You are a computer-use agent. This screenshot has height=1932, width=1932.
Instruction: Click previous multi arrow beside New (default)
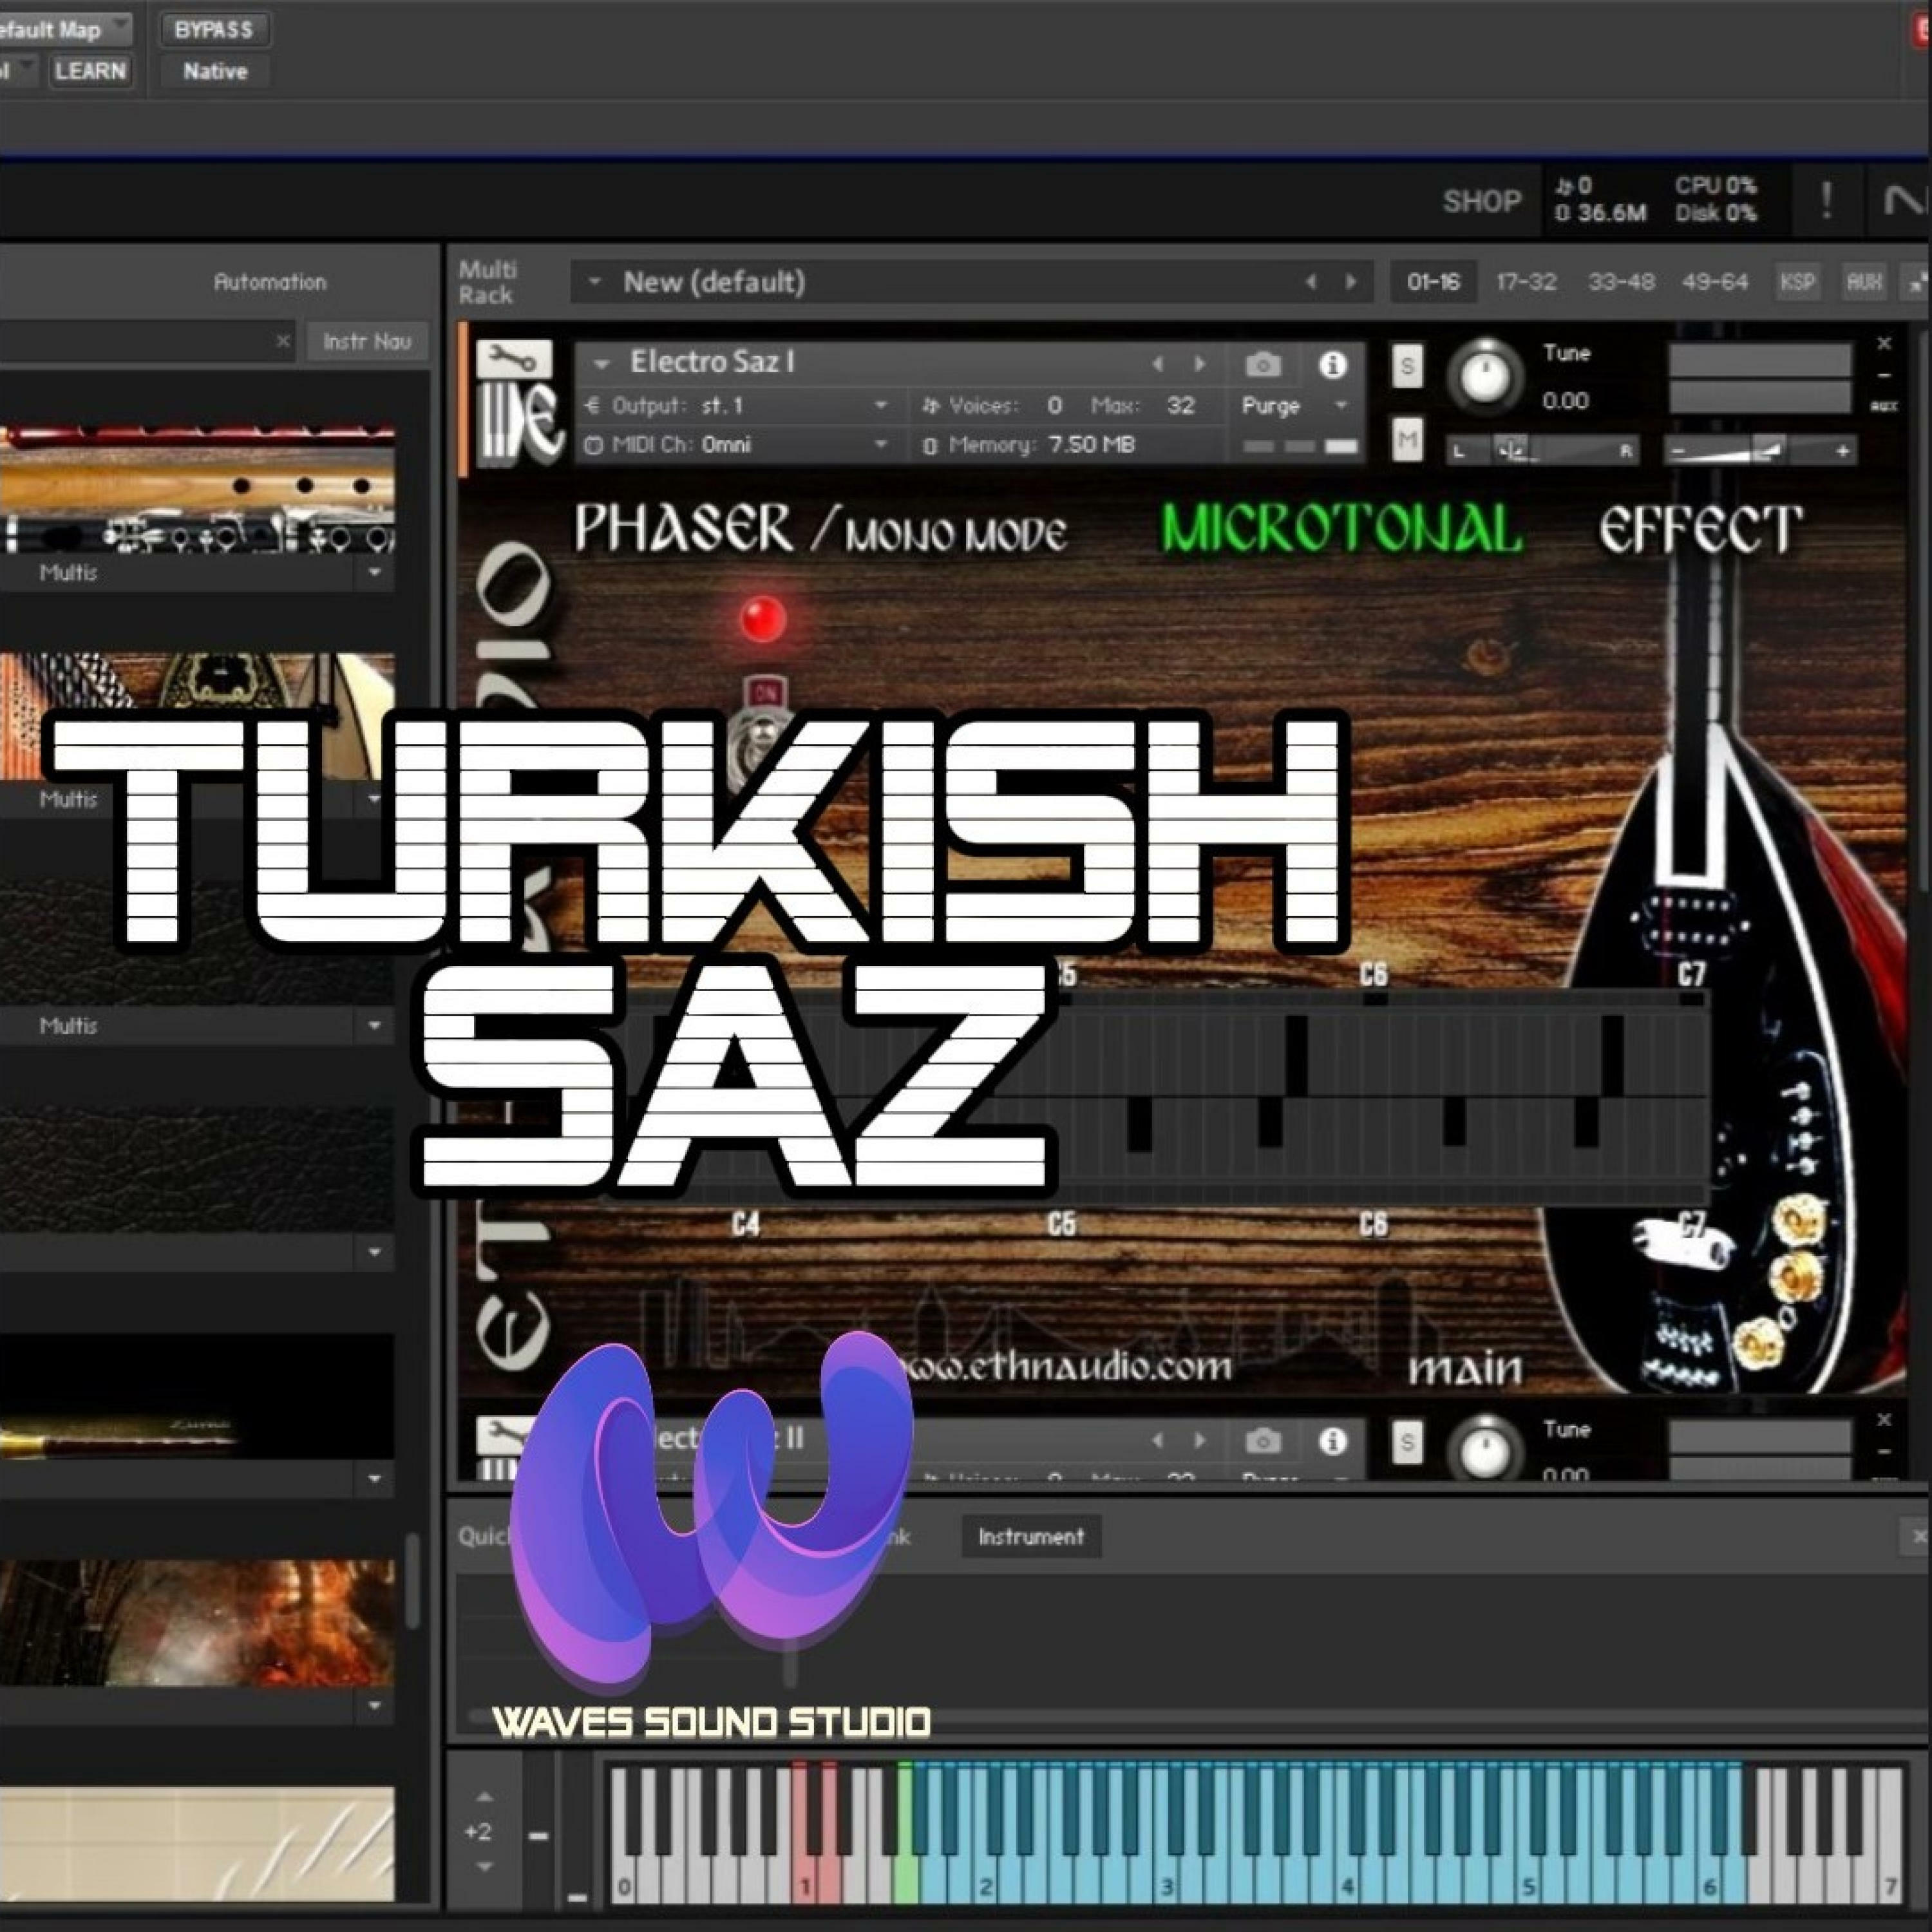pos(1311,282)
